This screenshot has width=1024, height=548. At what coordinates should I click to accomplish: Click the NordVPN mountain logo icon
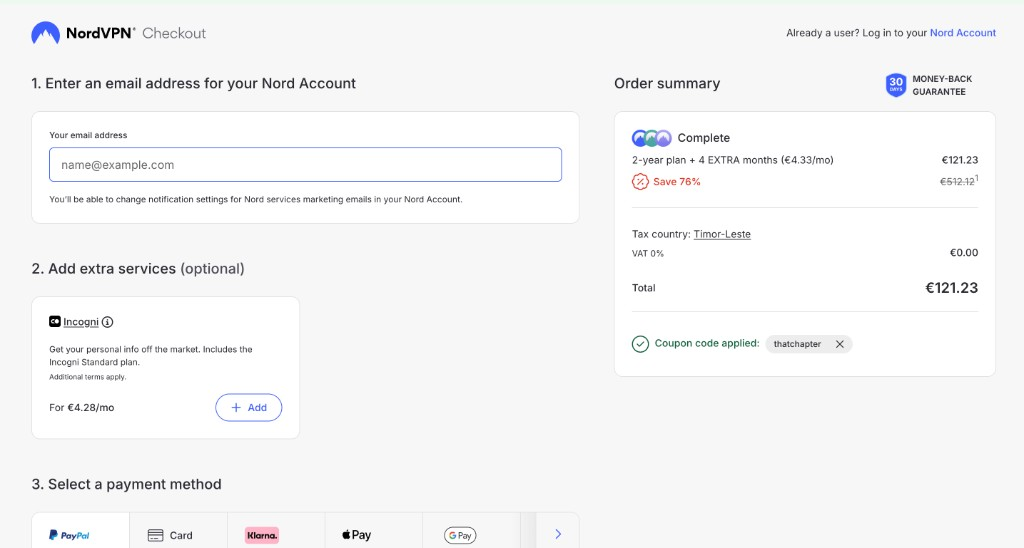point(46,33)
